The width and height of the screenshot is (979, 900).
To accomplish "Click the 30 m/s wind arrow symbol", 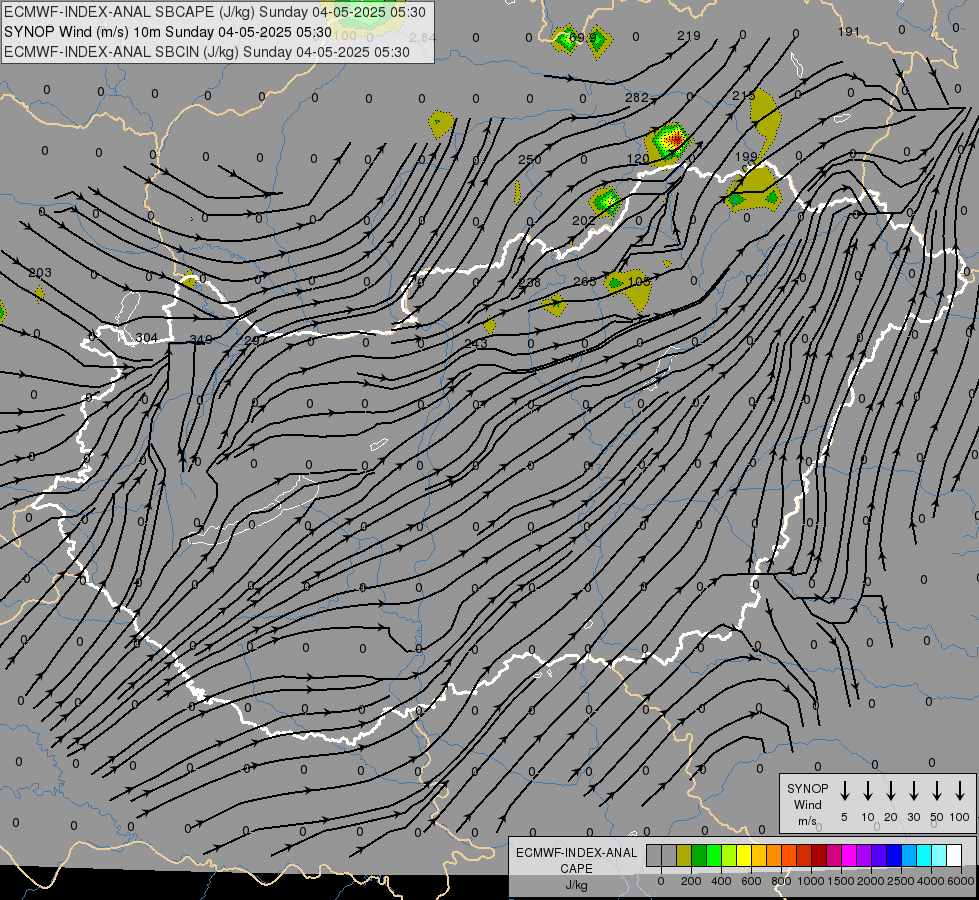I will (x=913, y=791).
